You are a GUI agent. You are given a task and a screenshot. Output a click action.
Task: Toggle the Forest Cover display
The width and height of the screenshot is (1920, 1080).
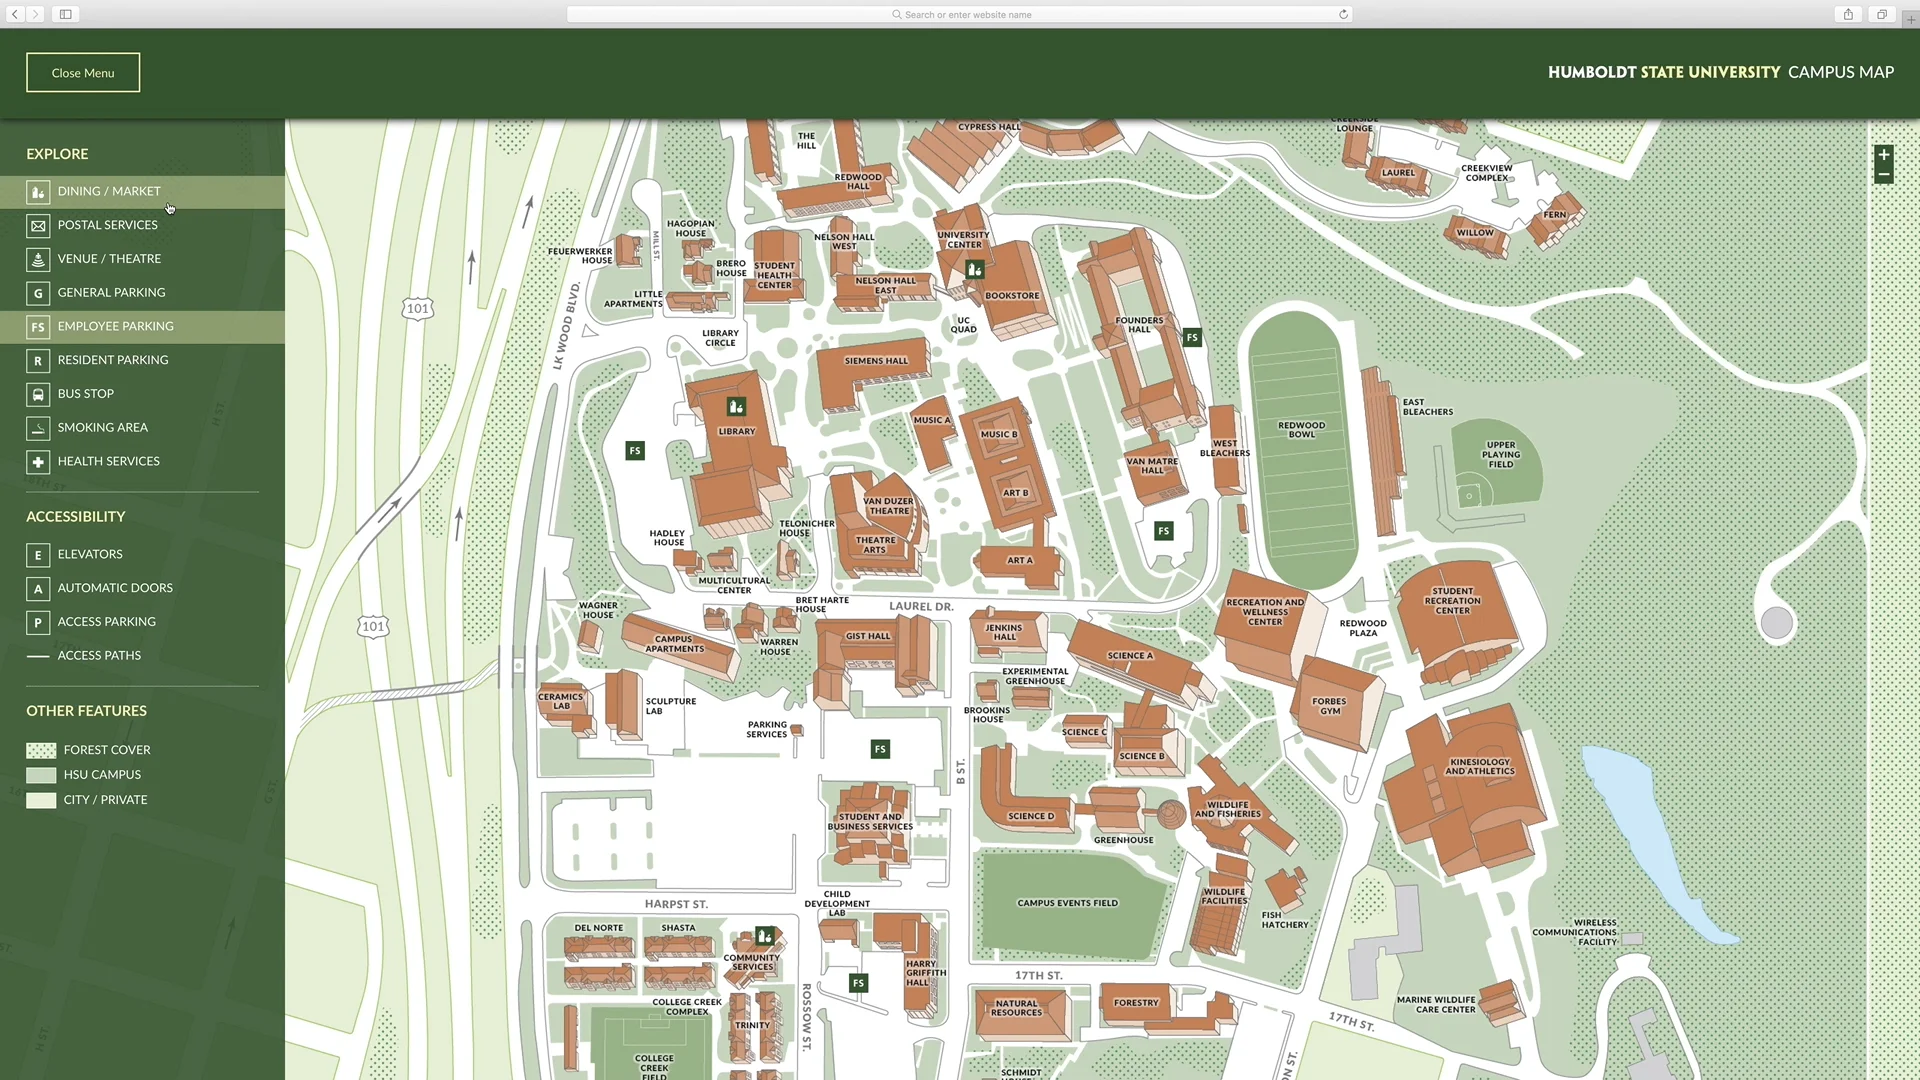pos(40,750)
